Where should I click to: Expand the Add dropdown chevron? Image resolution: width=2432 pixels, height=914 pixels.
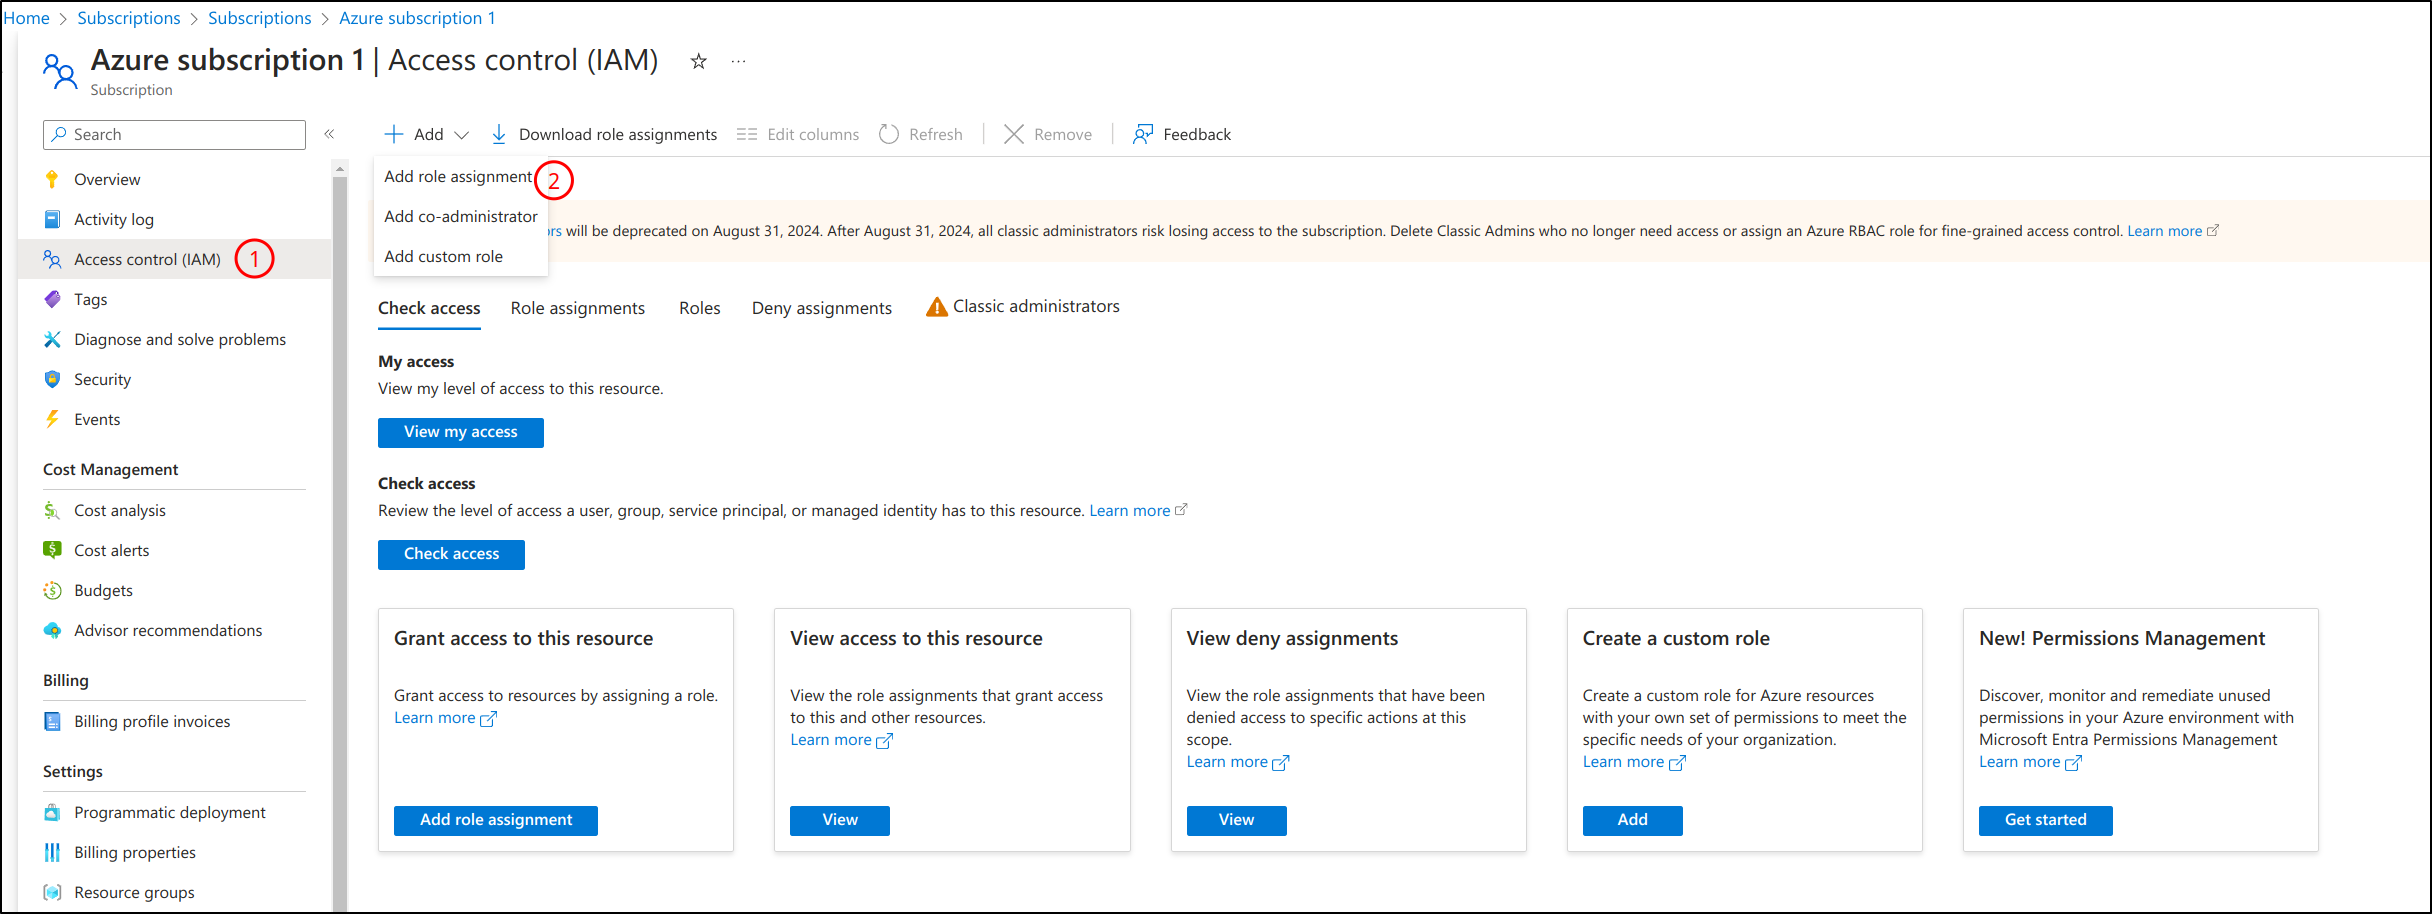click(461, 135)
